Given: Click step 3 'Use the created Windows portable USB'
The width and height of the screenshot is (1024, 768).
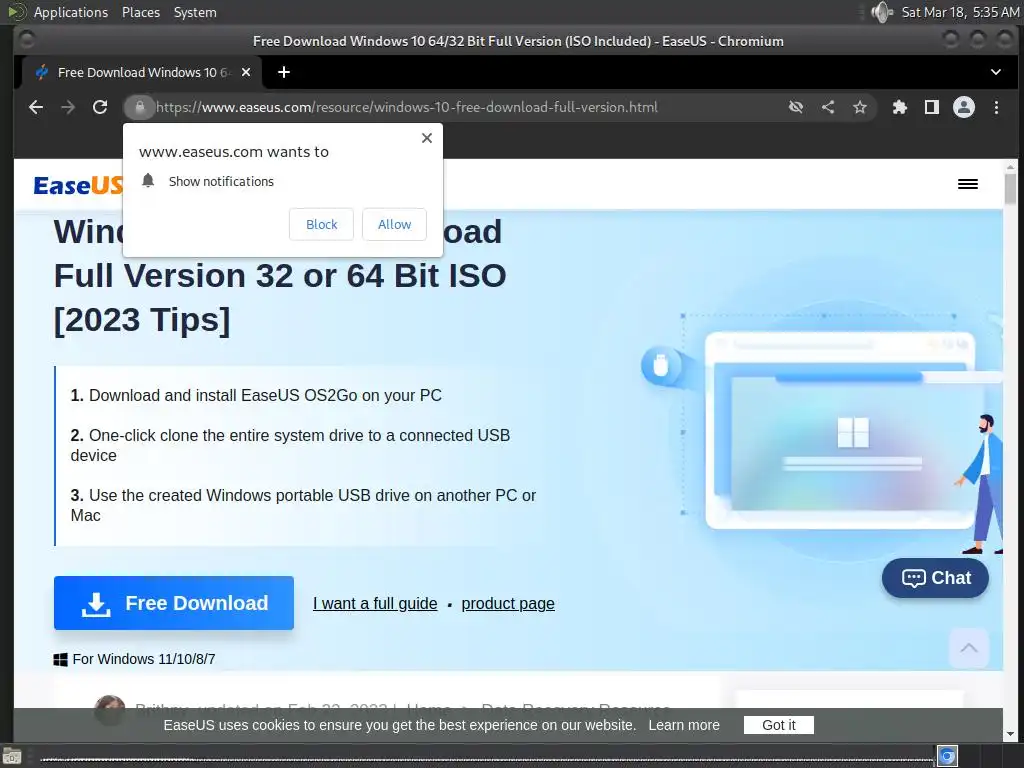Looking at the screenshot, I should pos(303,505).
